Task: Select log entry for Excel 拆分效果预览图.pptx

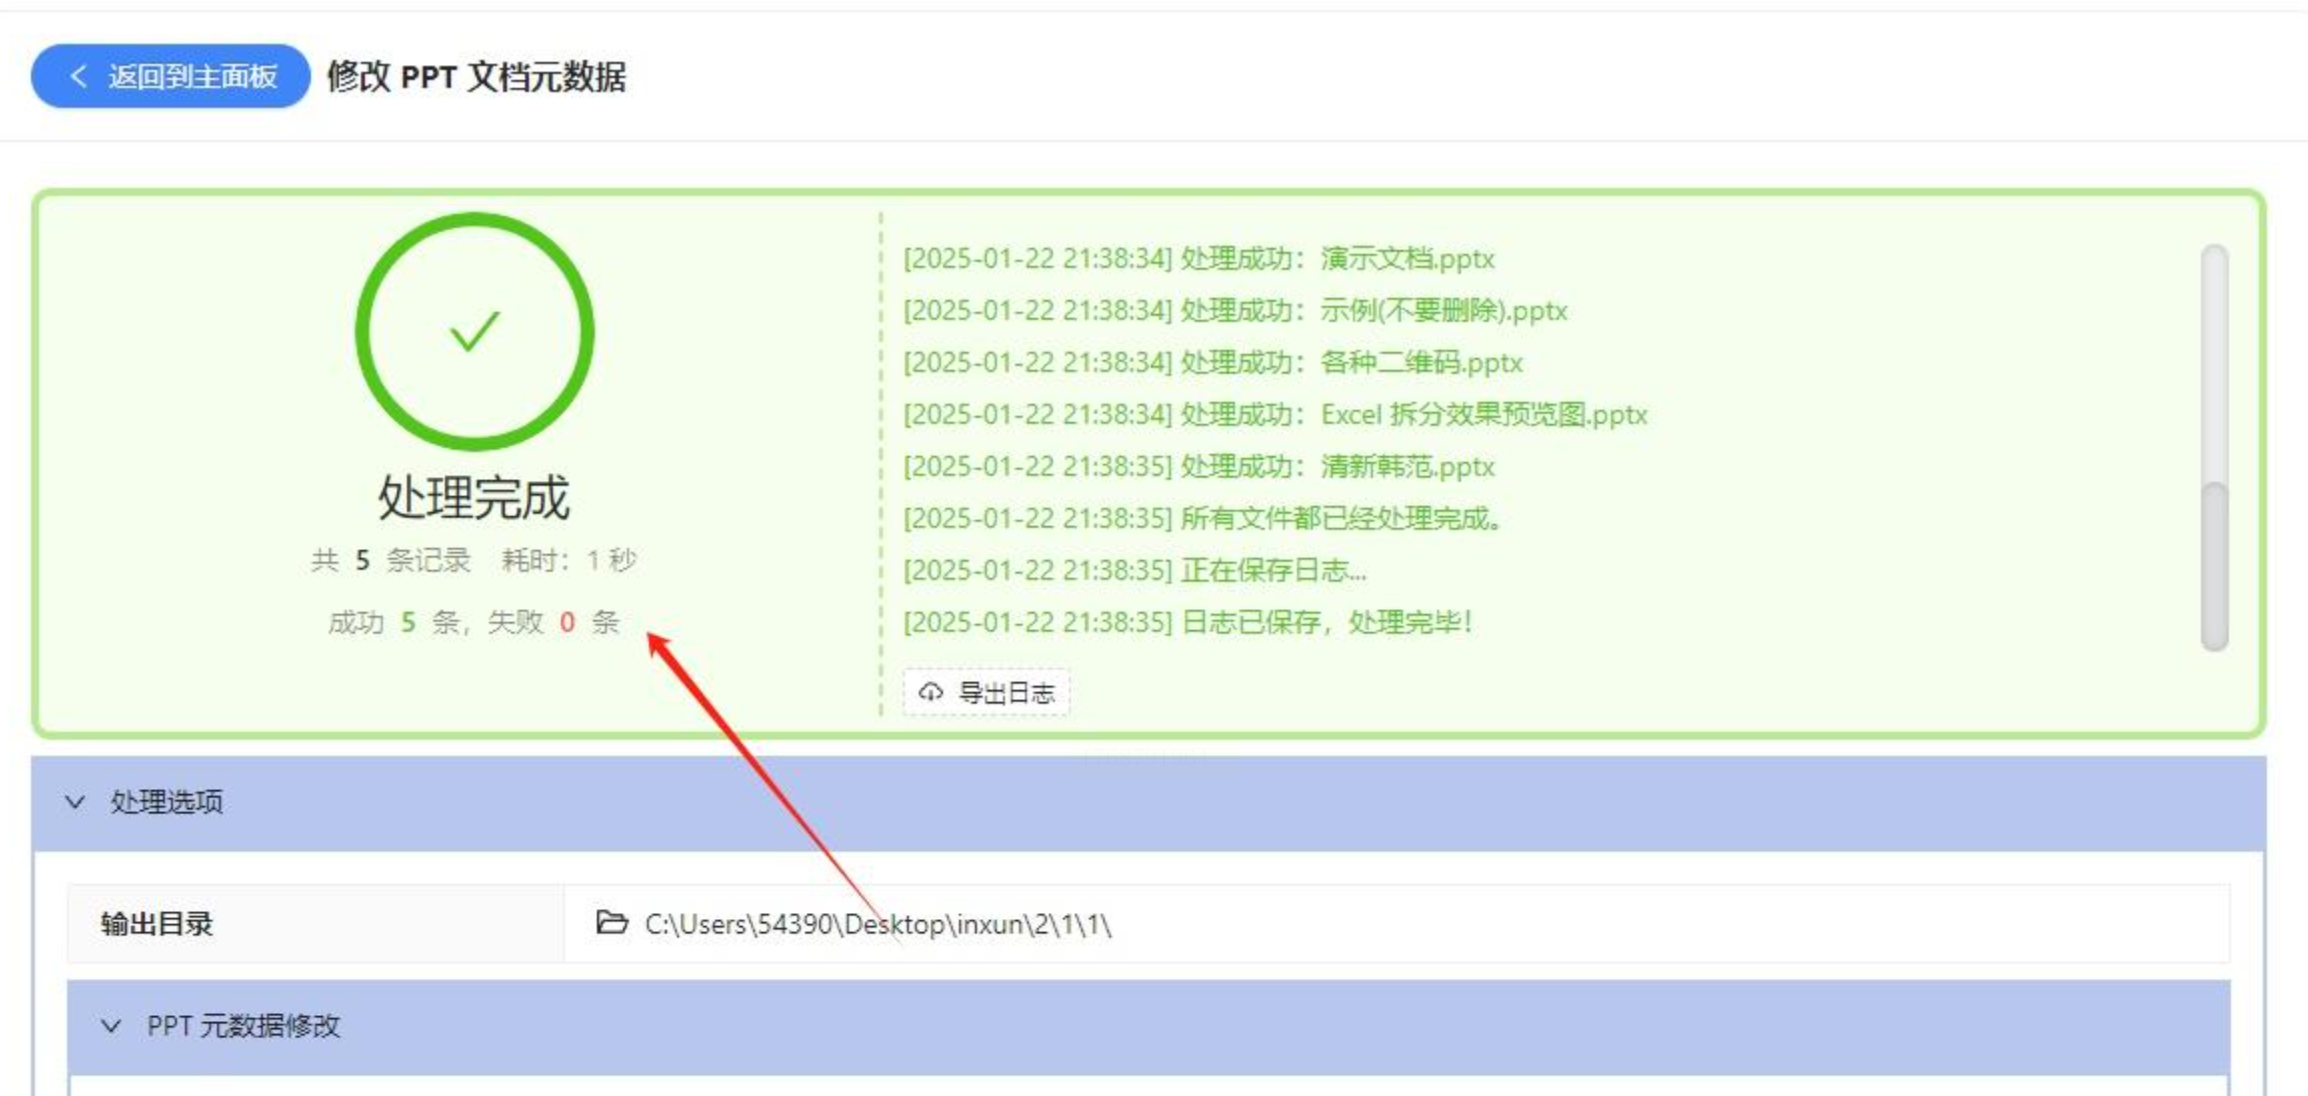Action: click(x=1275, y=415)
